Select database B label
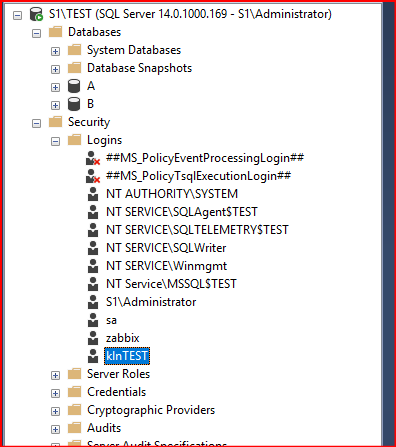Viewport: 396px width, 447px height. pyautogui.click(x=91, y=104)
